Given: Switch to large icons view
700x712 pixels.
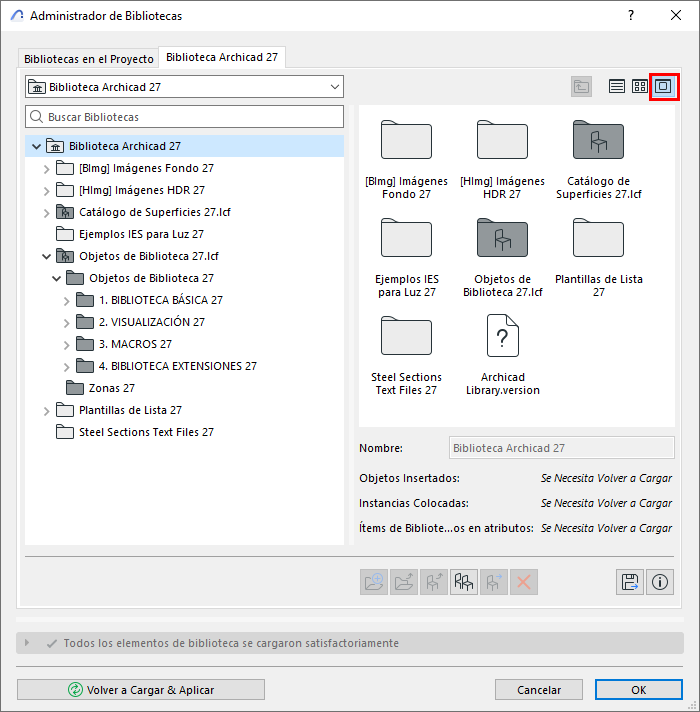Looking at the screenshot, I should click(x=664, y=86).
